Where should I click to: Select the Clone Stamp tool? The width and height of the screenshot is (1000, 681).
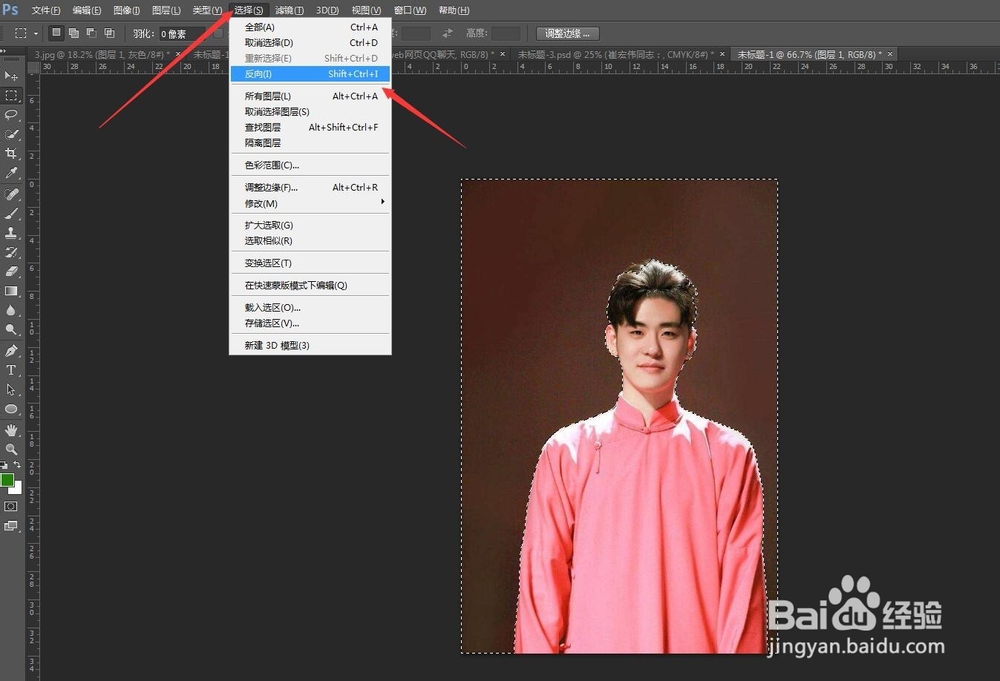pyautogui.click(x=11, y=233)
